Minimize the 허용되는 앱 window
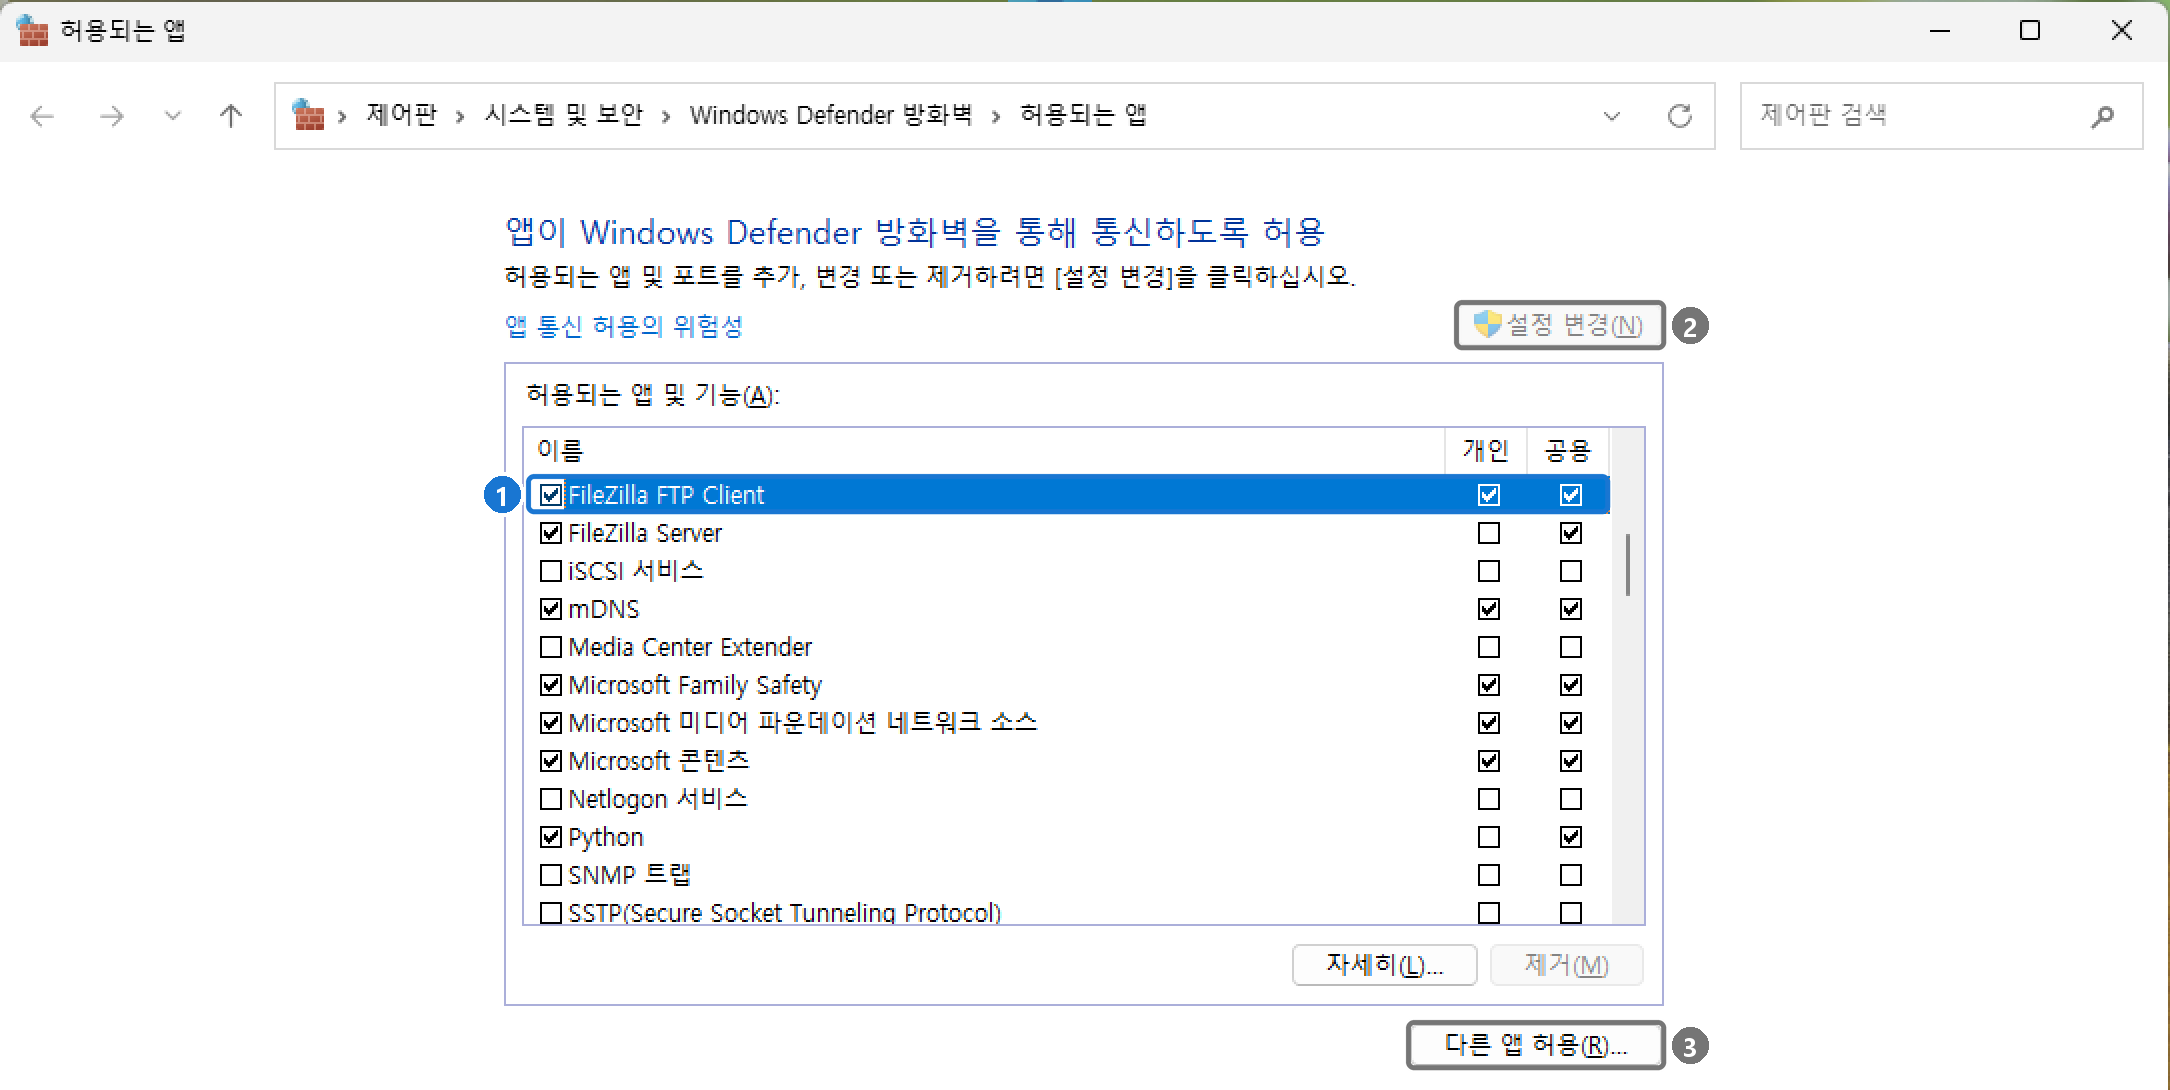Screen dimensions: 2170x1090 coord(1940,31)
